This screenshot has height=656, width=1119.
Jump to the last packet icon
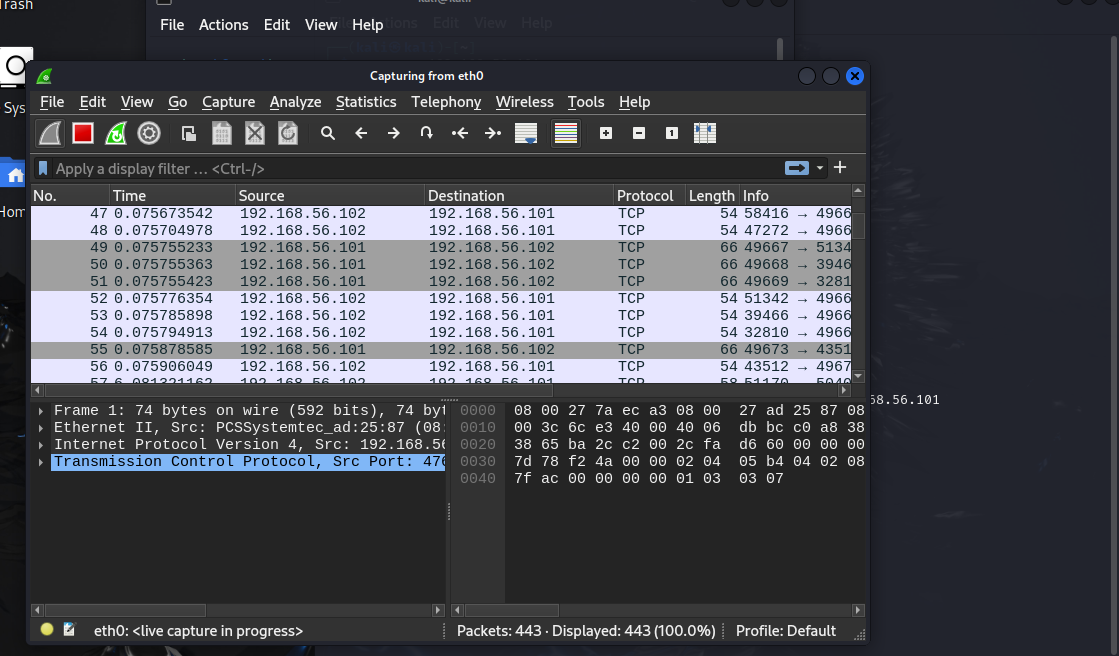click(492, 133)
